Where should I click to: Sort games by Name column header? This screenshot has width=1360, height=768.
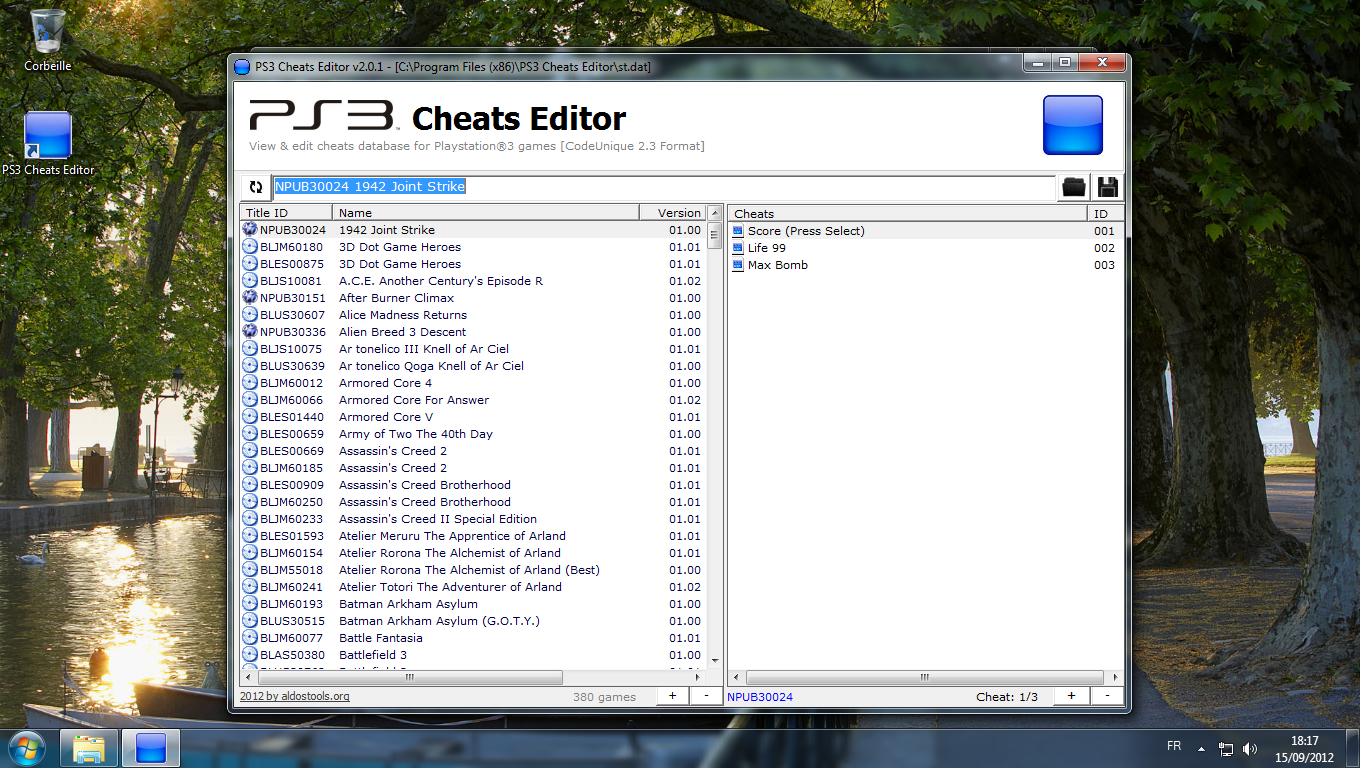486,213
